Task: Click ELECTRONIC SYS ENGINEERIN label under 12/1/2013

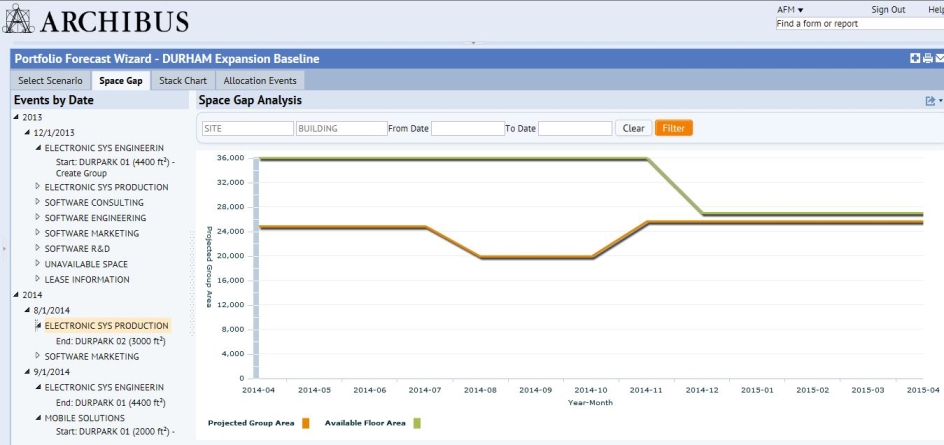Action: point(104,148)
